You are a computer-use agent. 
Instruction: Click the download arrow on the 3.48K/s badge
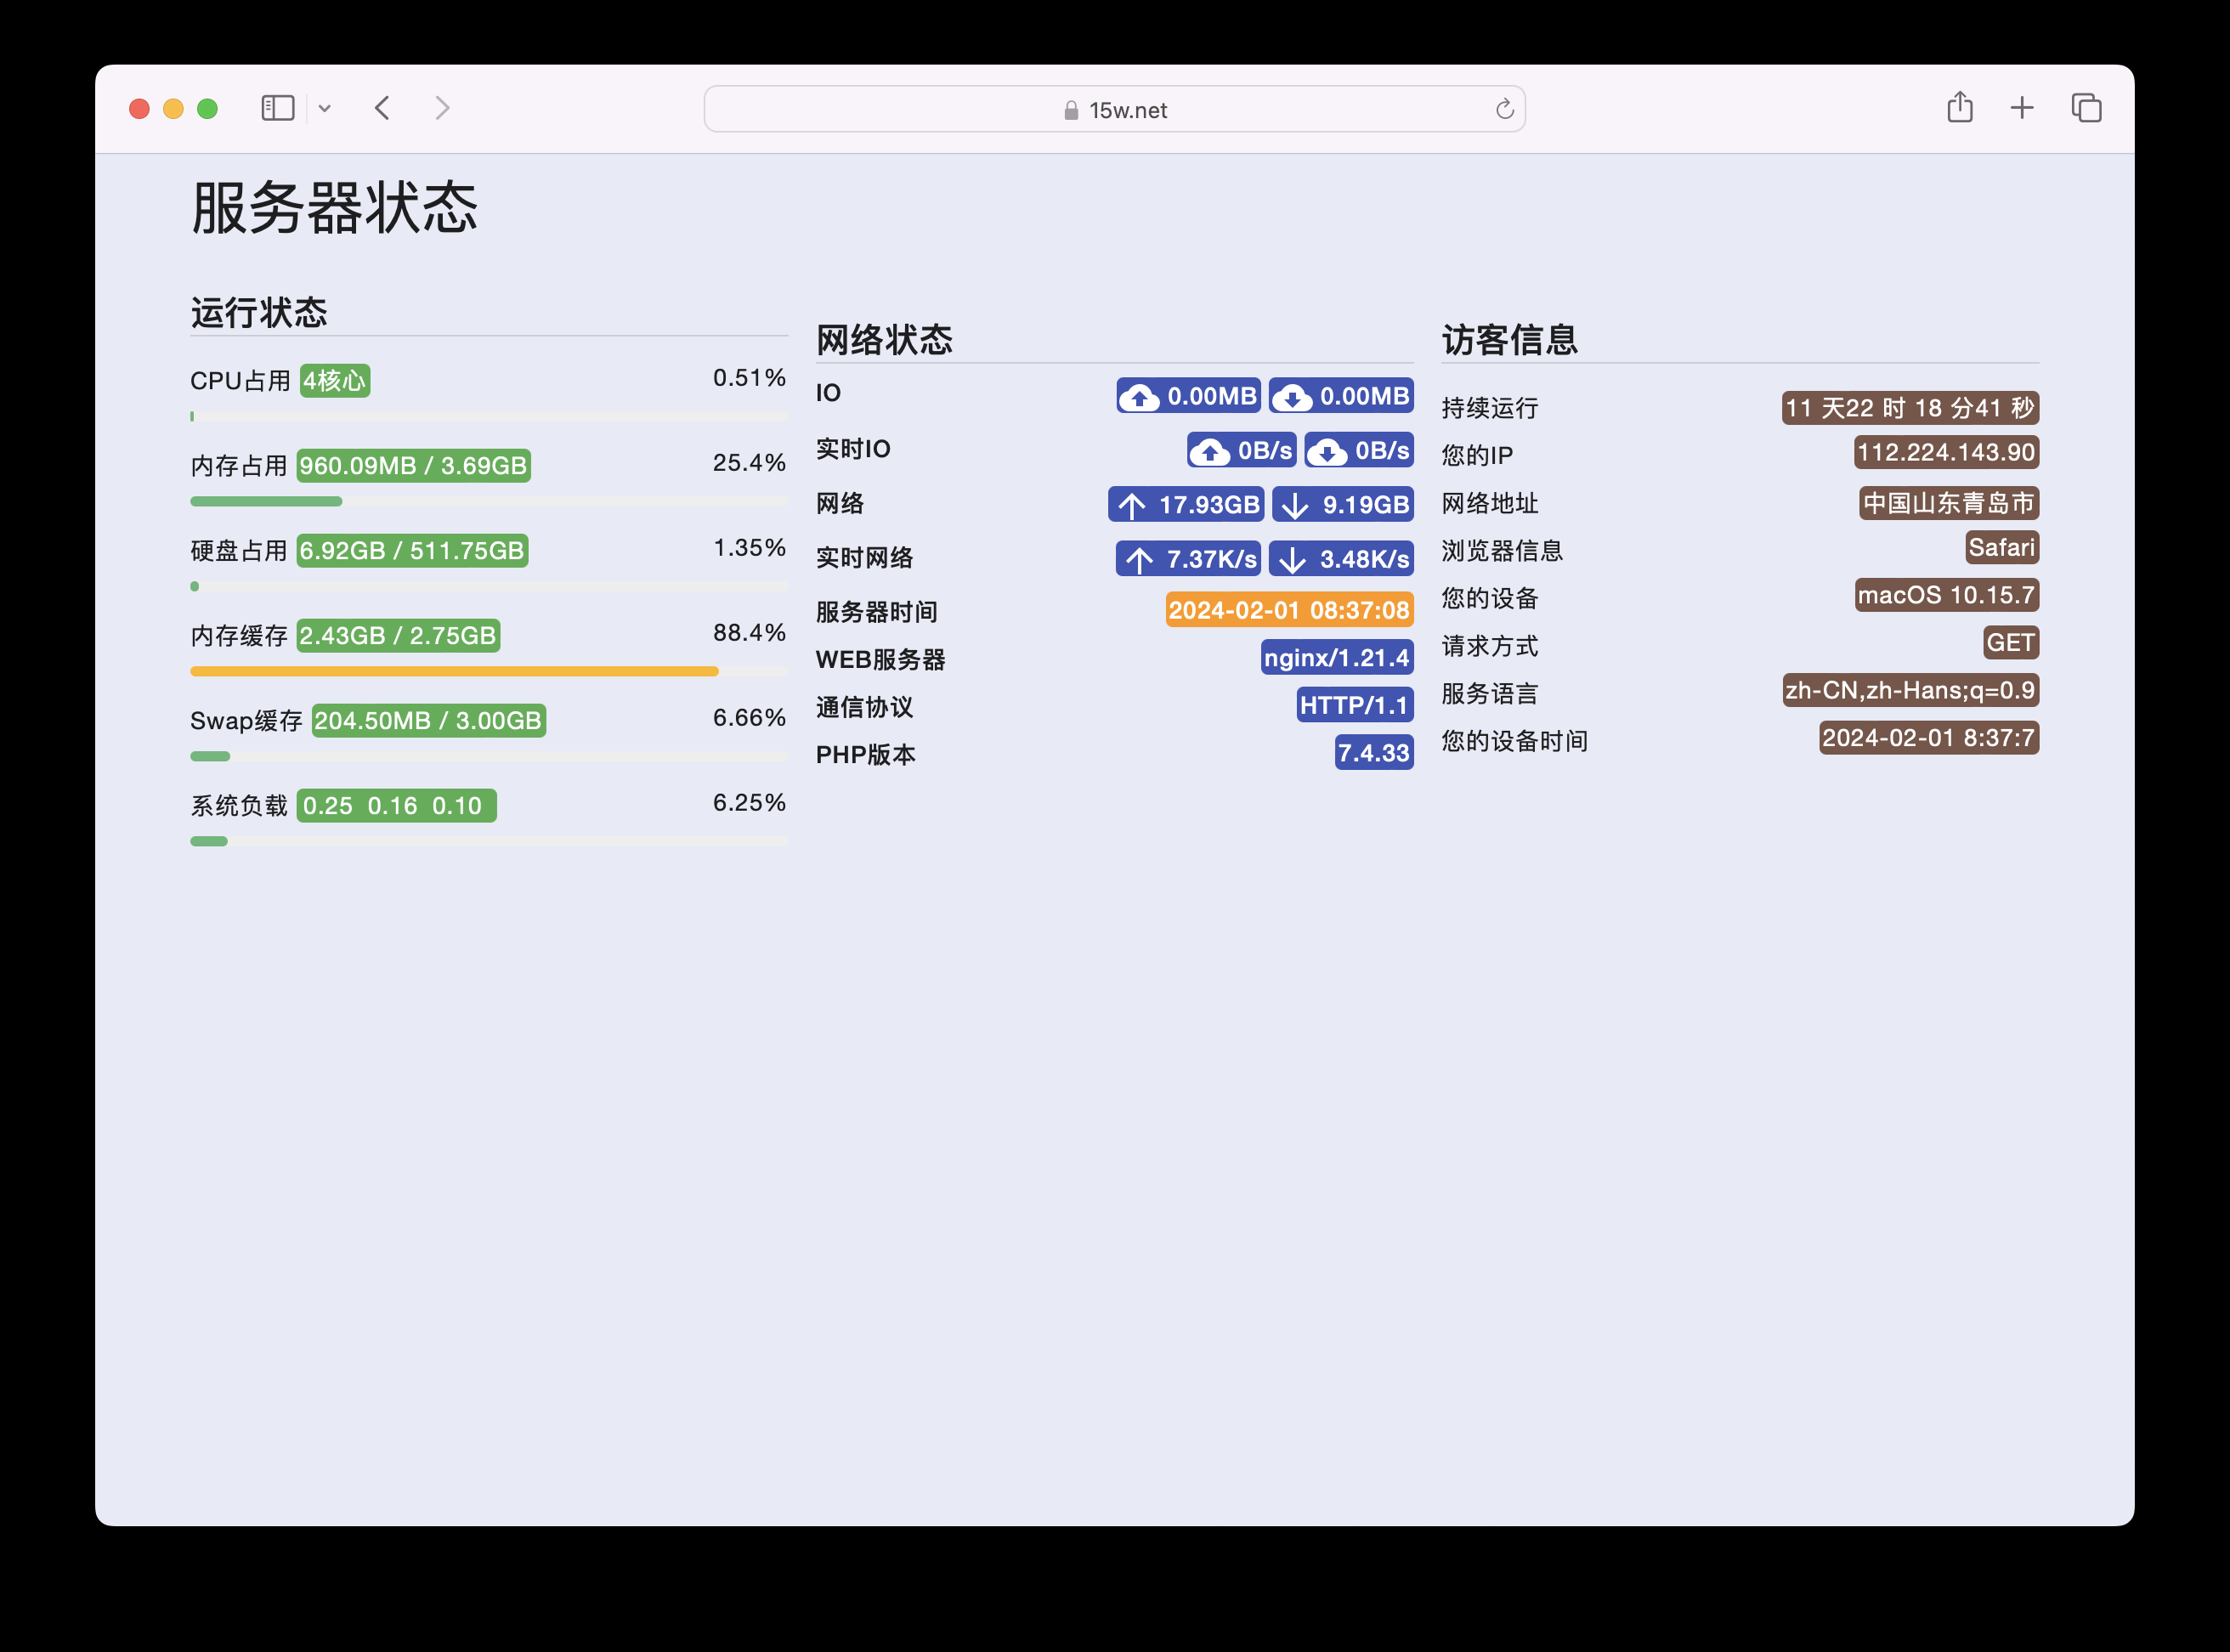[1295, 559]
